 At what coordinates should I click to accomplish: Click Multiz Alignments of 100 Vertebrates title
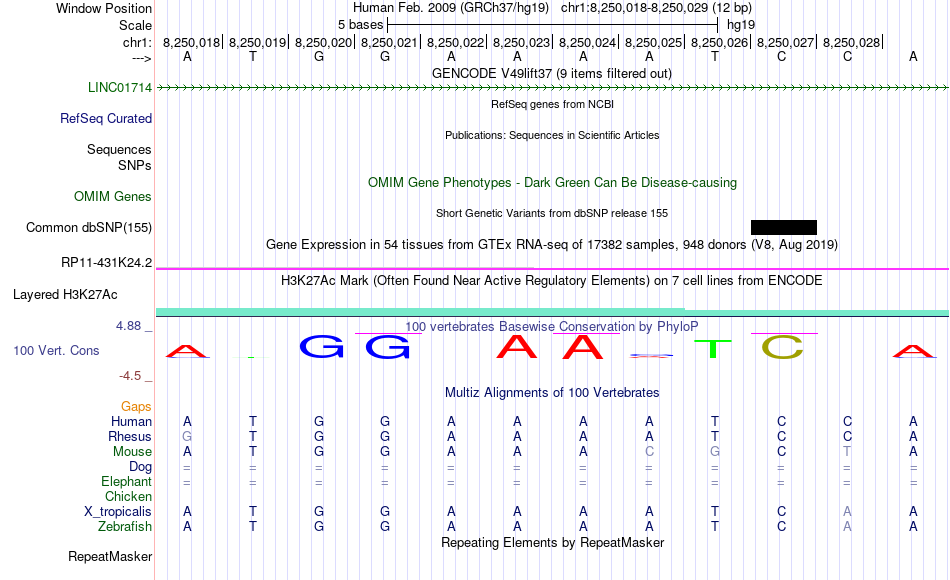[552, 393]
